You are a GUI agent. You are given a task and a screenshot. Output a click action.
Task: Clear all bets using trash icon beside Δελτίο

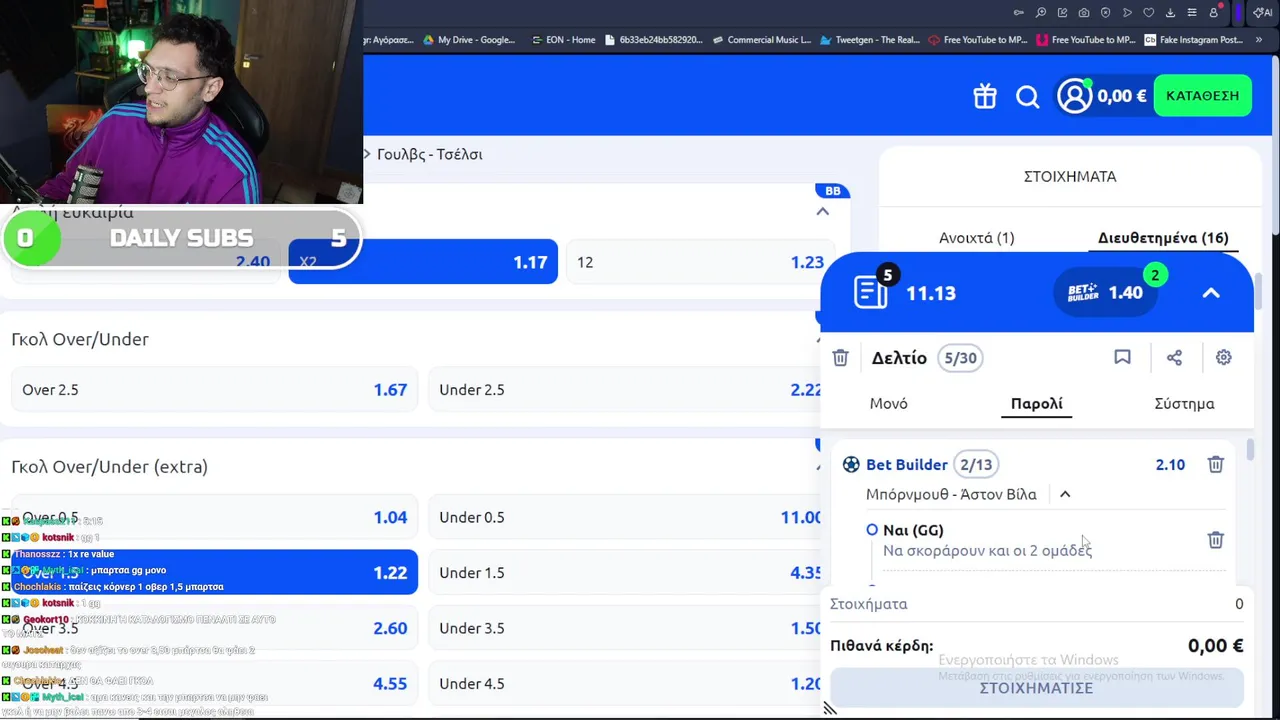840,358
